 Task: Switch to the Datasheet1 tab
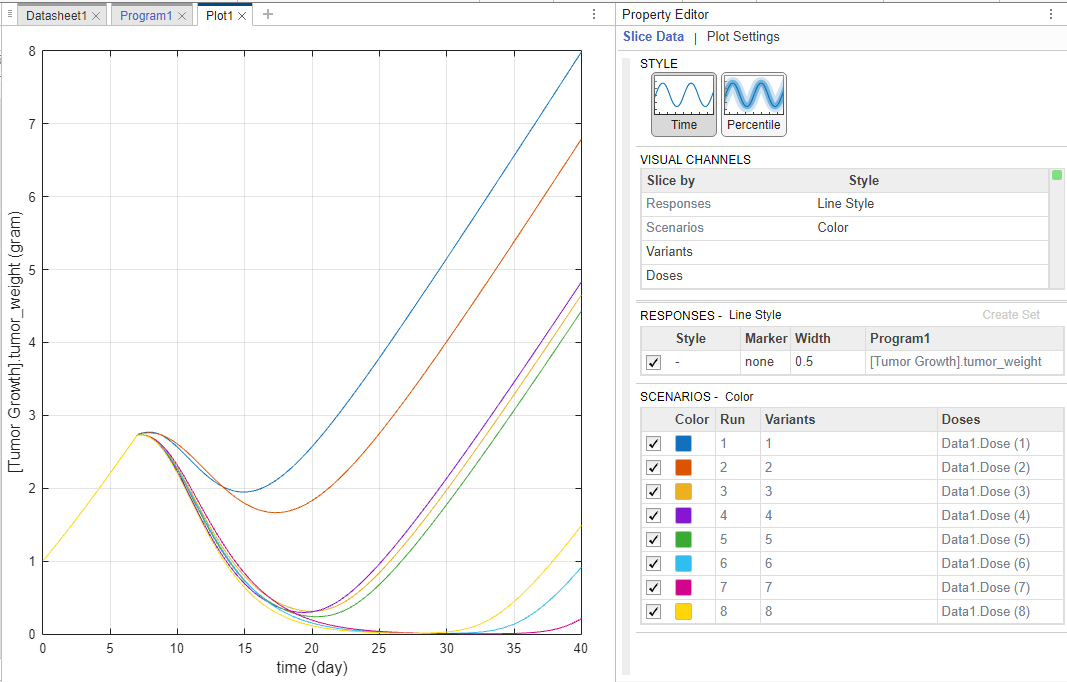55,16
